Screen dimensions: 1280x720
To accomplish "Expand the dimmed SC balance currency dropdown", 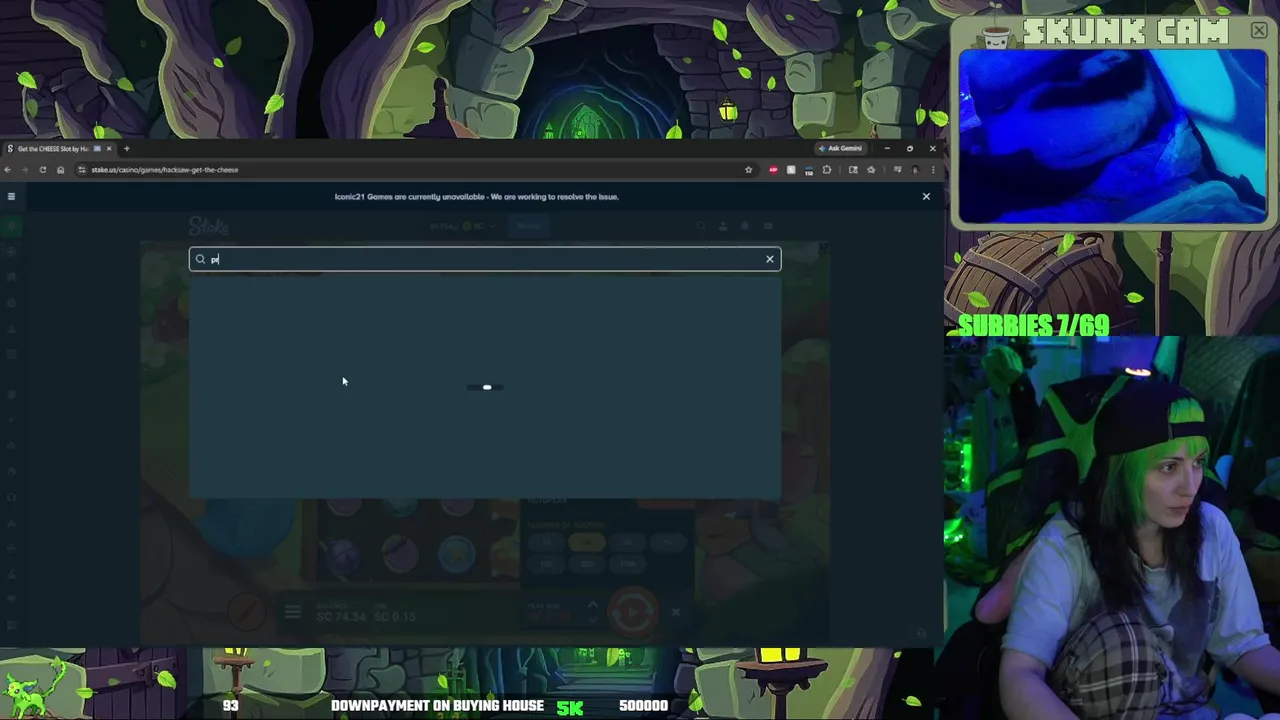I will point(462,226).
